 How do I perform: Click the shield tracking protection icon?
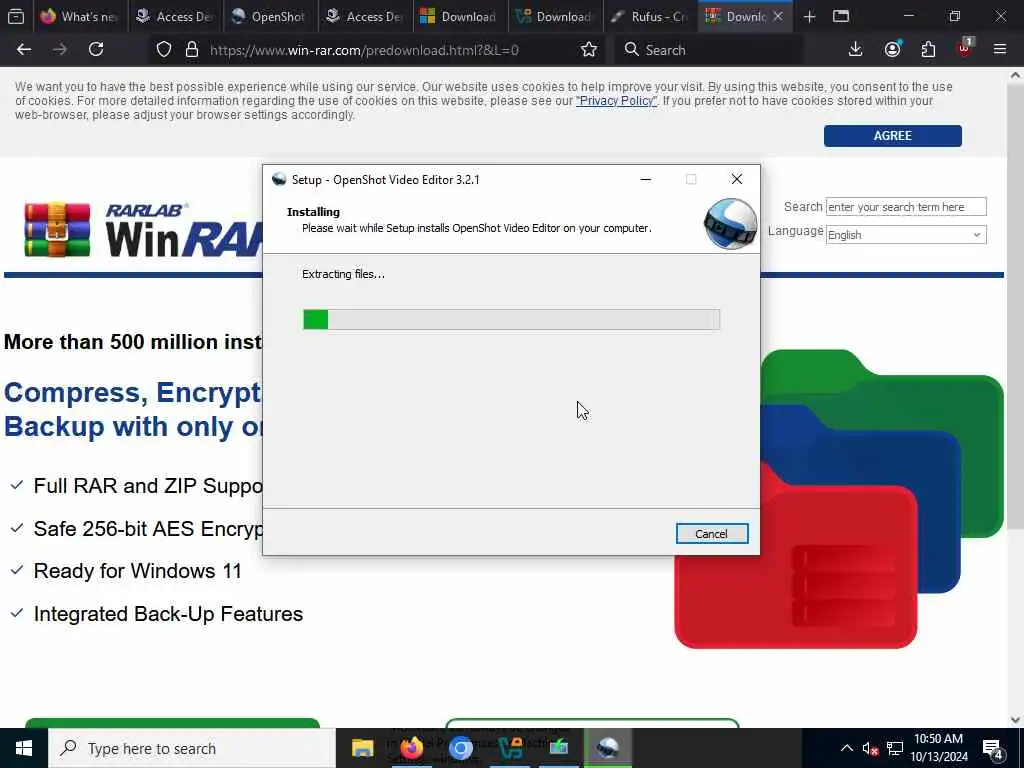click(164, 50)
